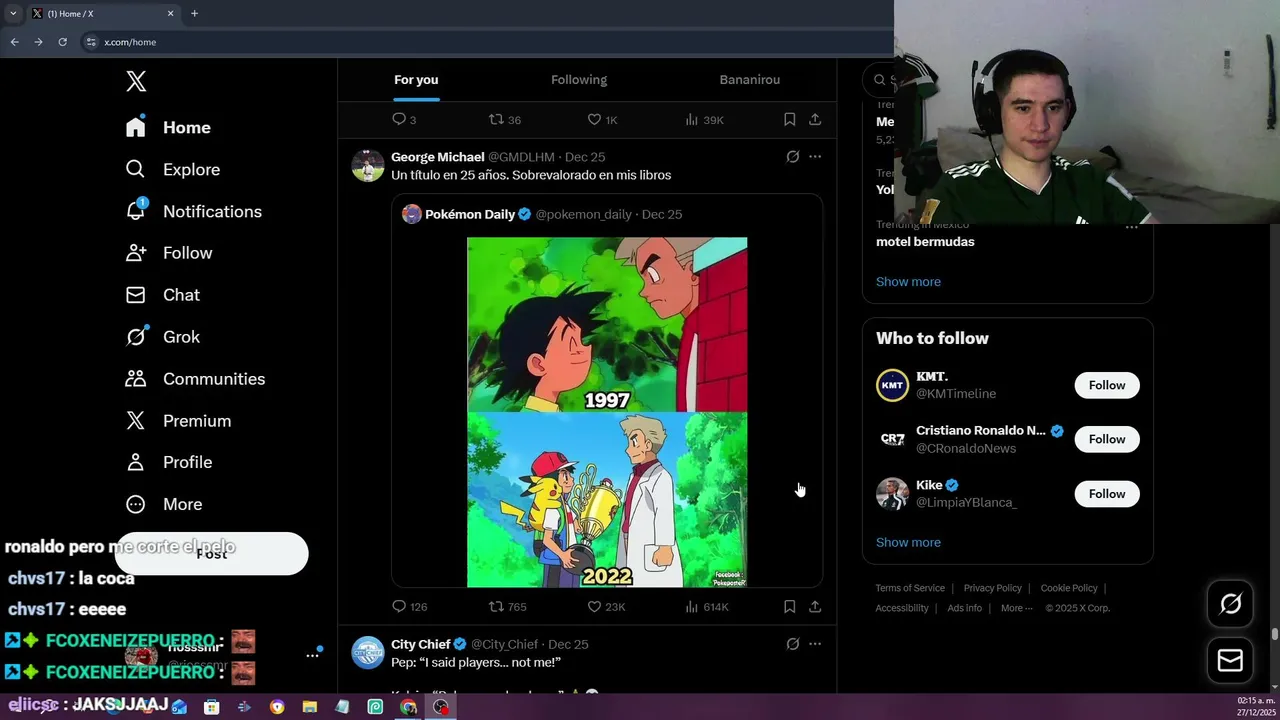Open the Cookie Policy link
Viewport: 1280px width, 720px height.
tap(1069, 588)
